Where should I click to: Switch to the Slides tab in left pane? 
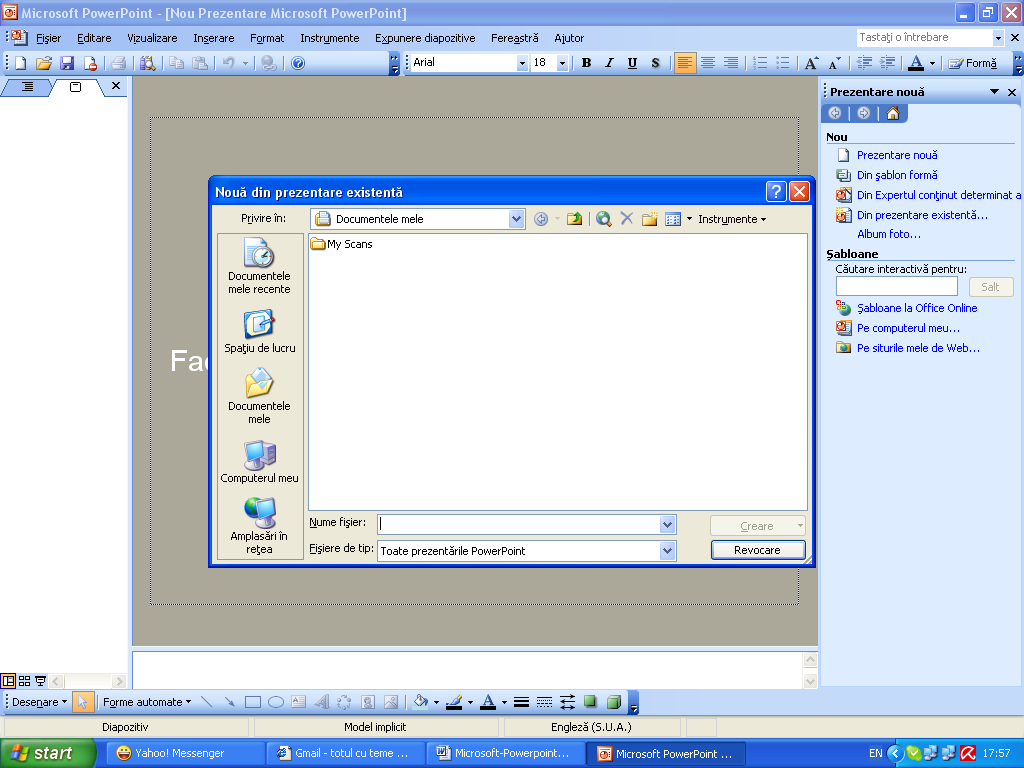(76, 86)
